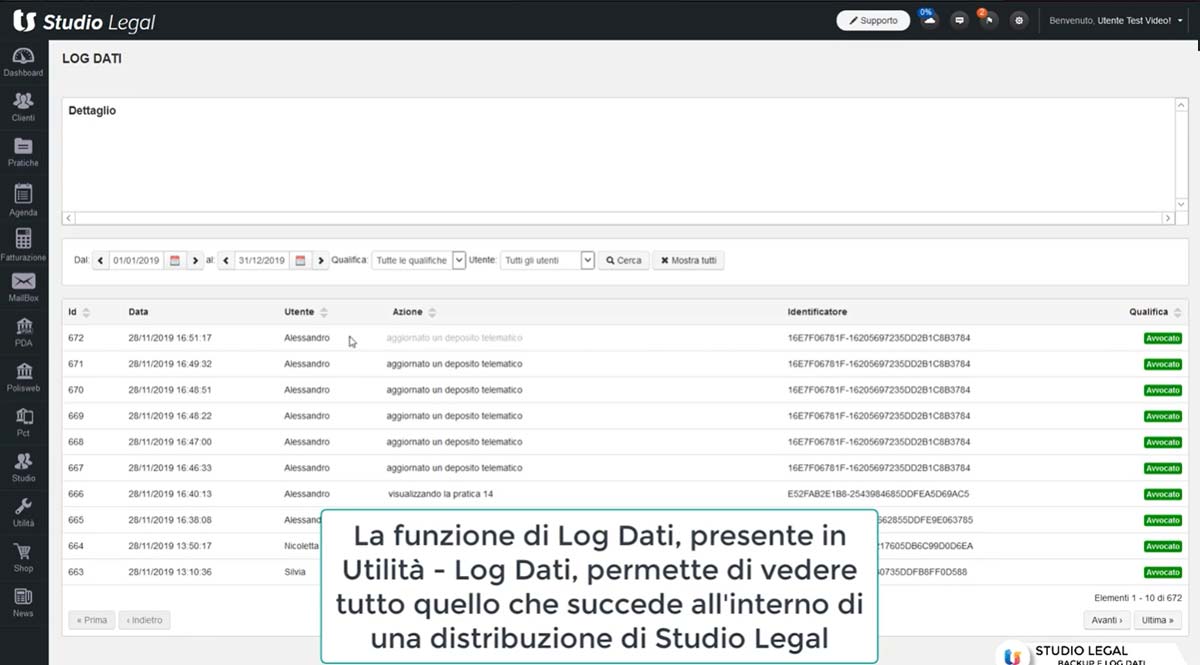Image resolution: width=1200 pixels, height=665 pixels.
Task: Open the Pct section
Action: (23, 423)
